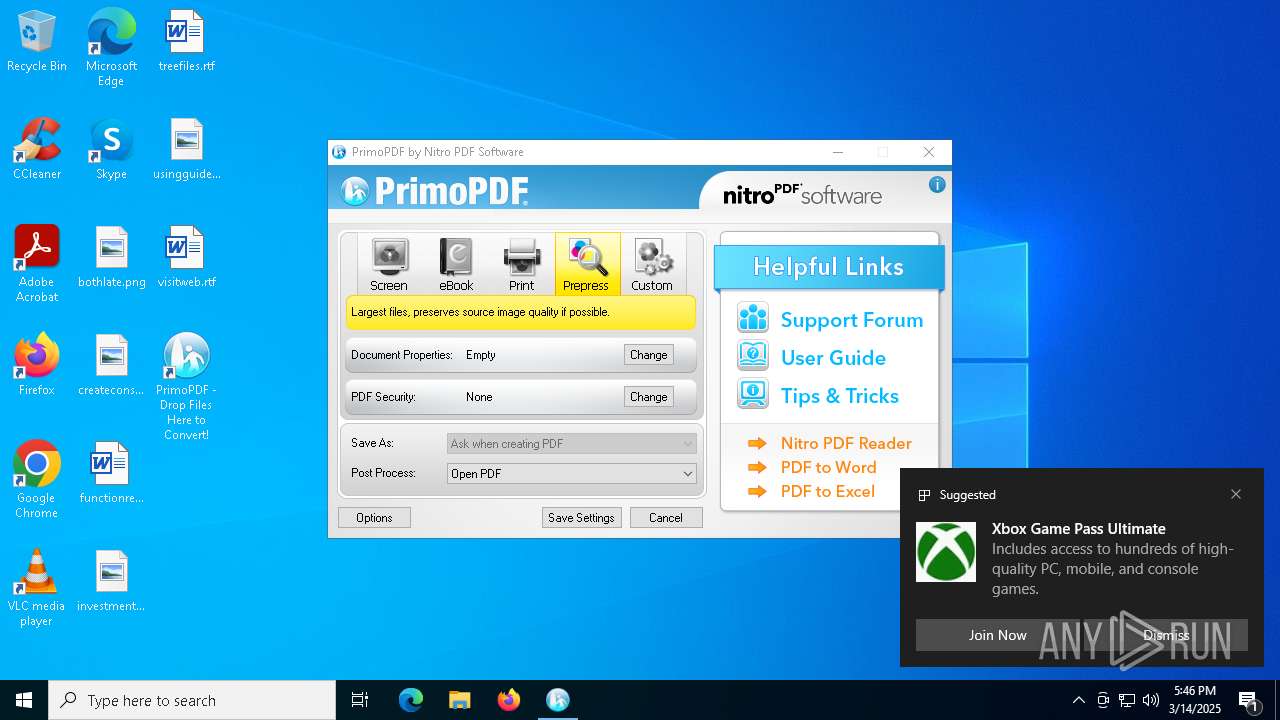
Task: Open Task View in taskbar
Action: (x=360, y=700)
